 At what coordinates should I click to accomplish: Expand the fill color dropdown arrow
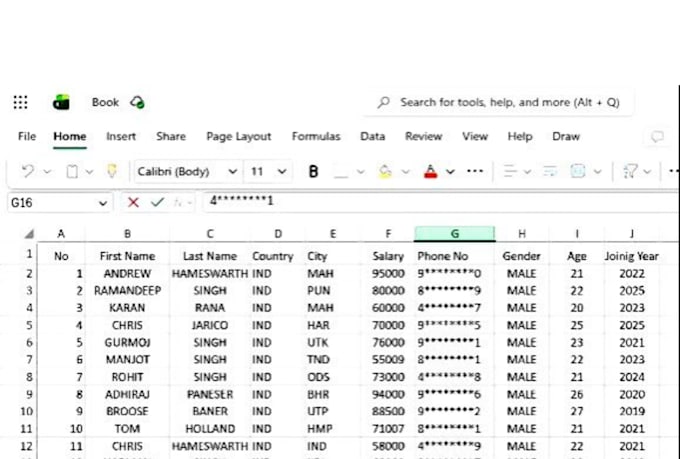405,172
